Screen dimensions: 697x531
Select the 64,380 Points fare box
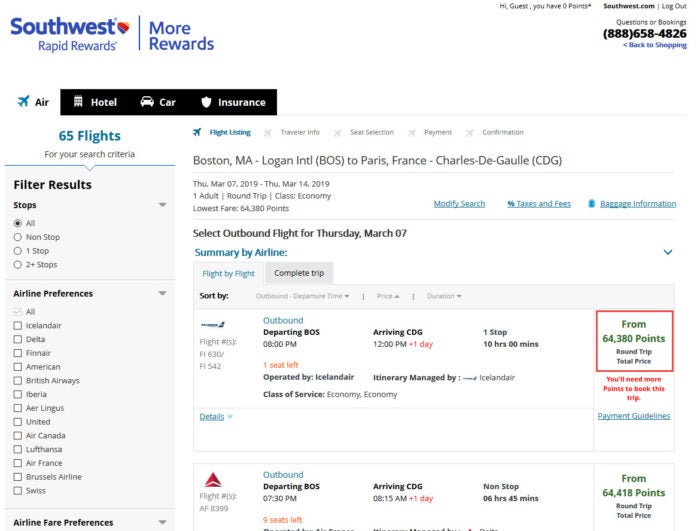coord(634,341)
